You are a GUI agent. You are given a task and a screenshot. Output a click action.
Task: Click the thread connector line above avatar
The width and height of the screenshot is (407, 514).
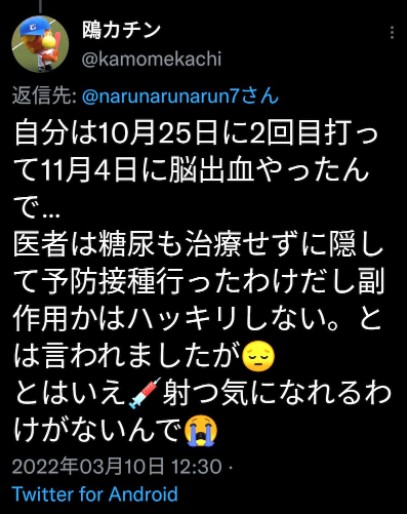(x=40, y=6)
